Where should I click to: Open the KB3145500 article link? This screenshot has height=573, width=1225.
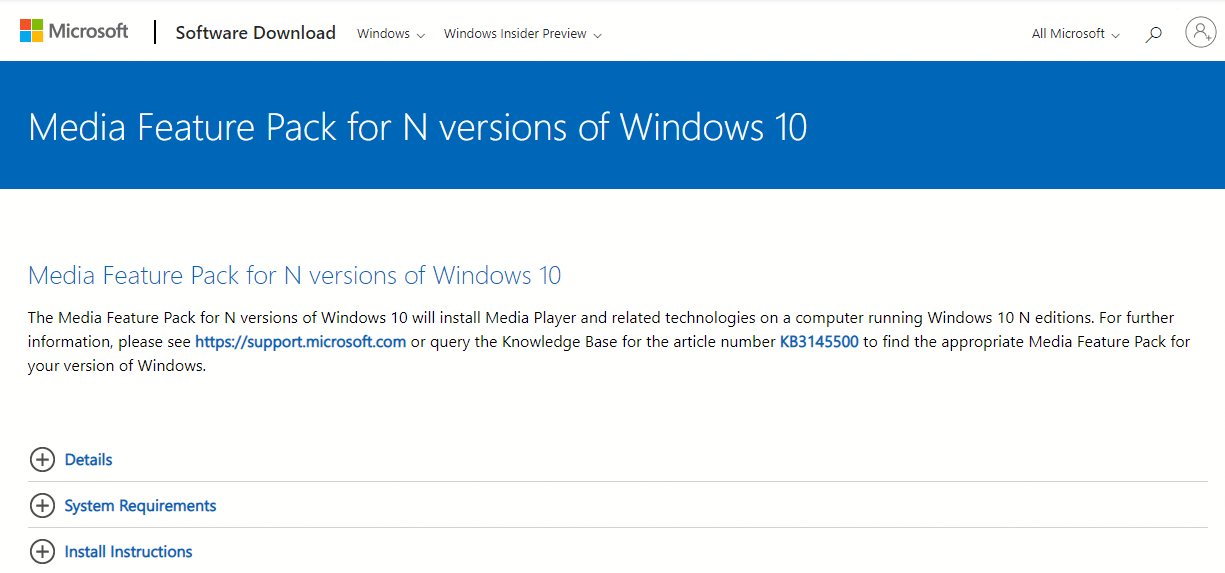pyautogui.click(x=819, y=341)
